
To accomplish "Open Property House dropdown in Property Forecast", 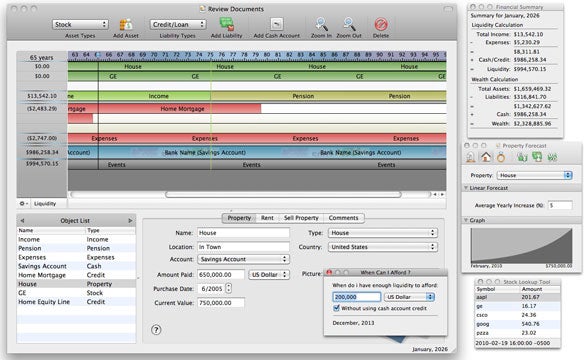I will [x=534, y=175].
